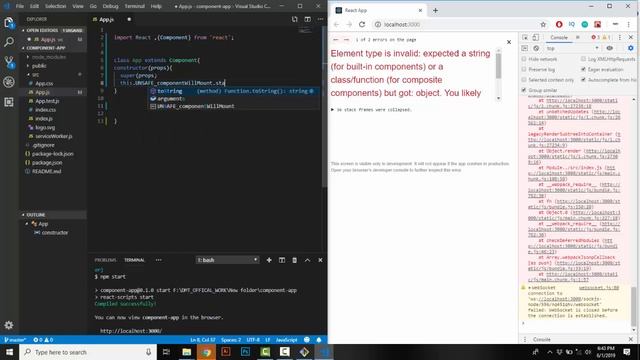This screenshot has width=640, height=360.
Task: Uncheck the Eager evaluation checkbox
Action: pyautogui.click(x=583, y=69)
